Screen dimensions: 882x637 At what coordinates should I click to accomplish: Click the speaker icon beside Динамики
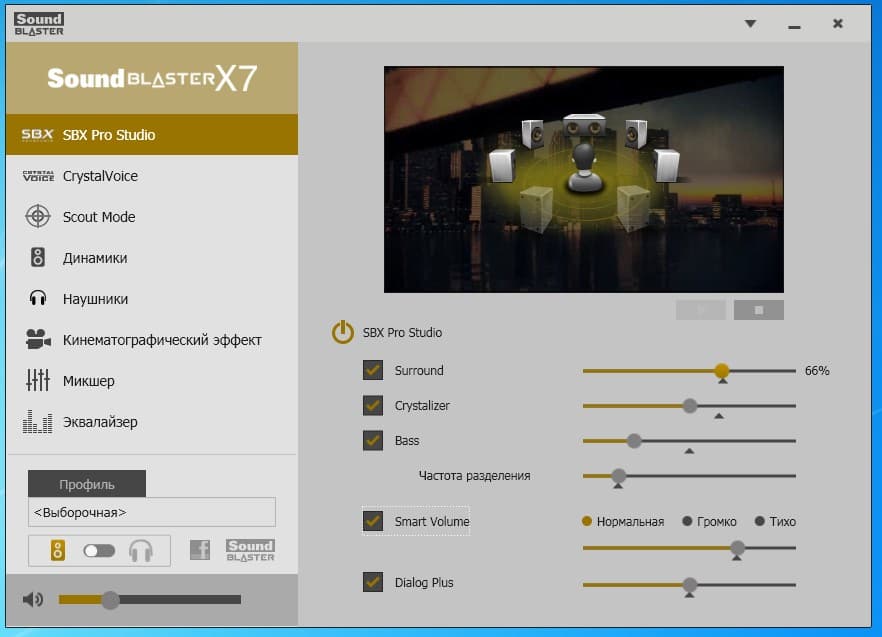[38, 258]
